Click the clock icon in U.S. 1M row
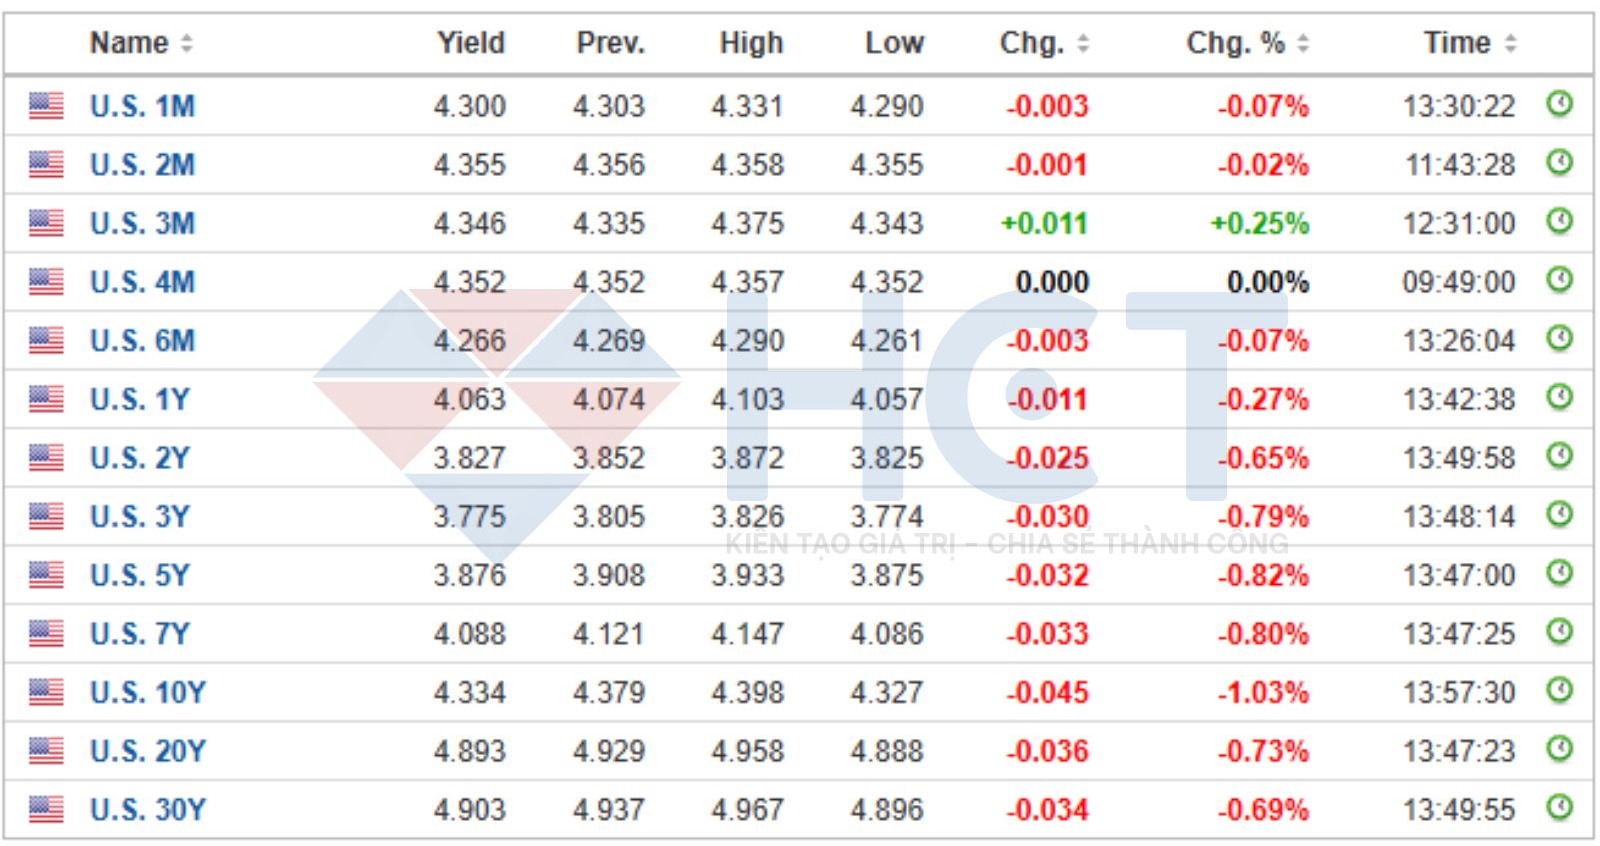This screenshot has height=846, width=1600. [x=1559, y=104]
